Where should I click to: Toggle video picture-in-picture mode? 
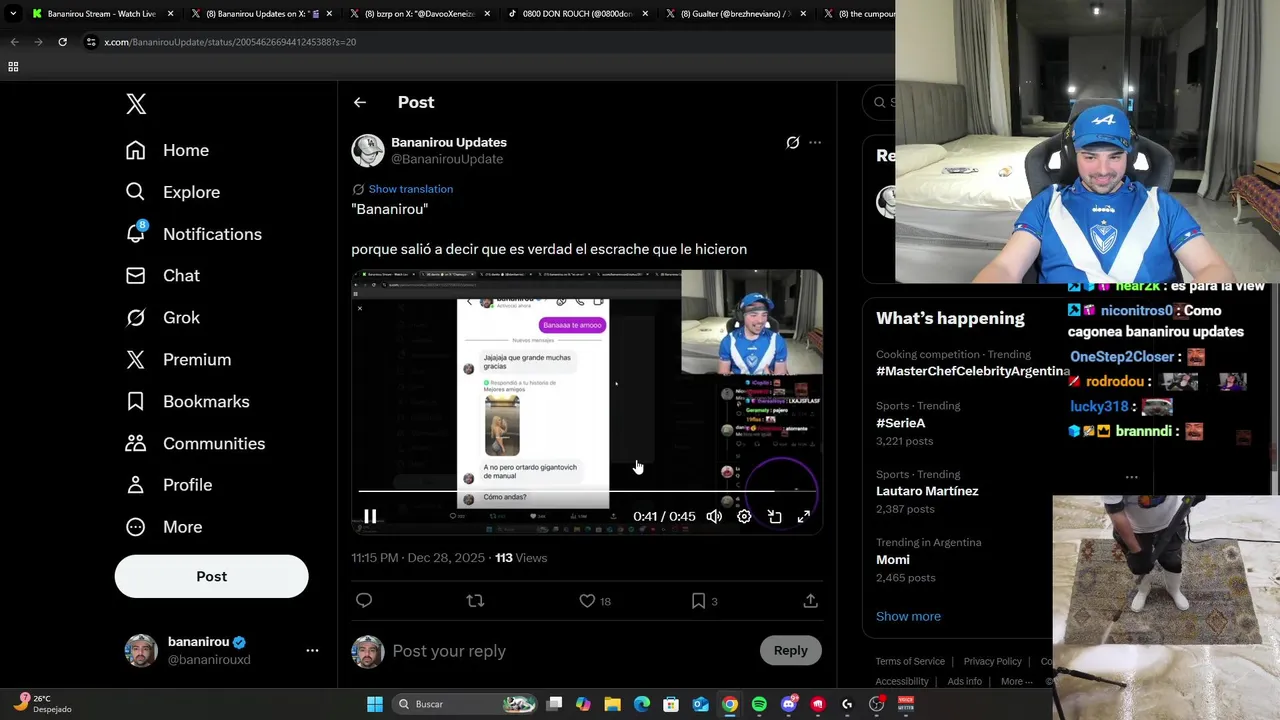(774, 517)
